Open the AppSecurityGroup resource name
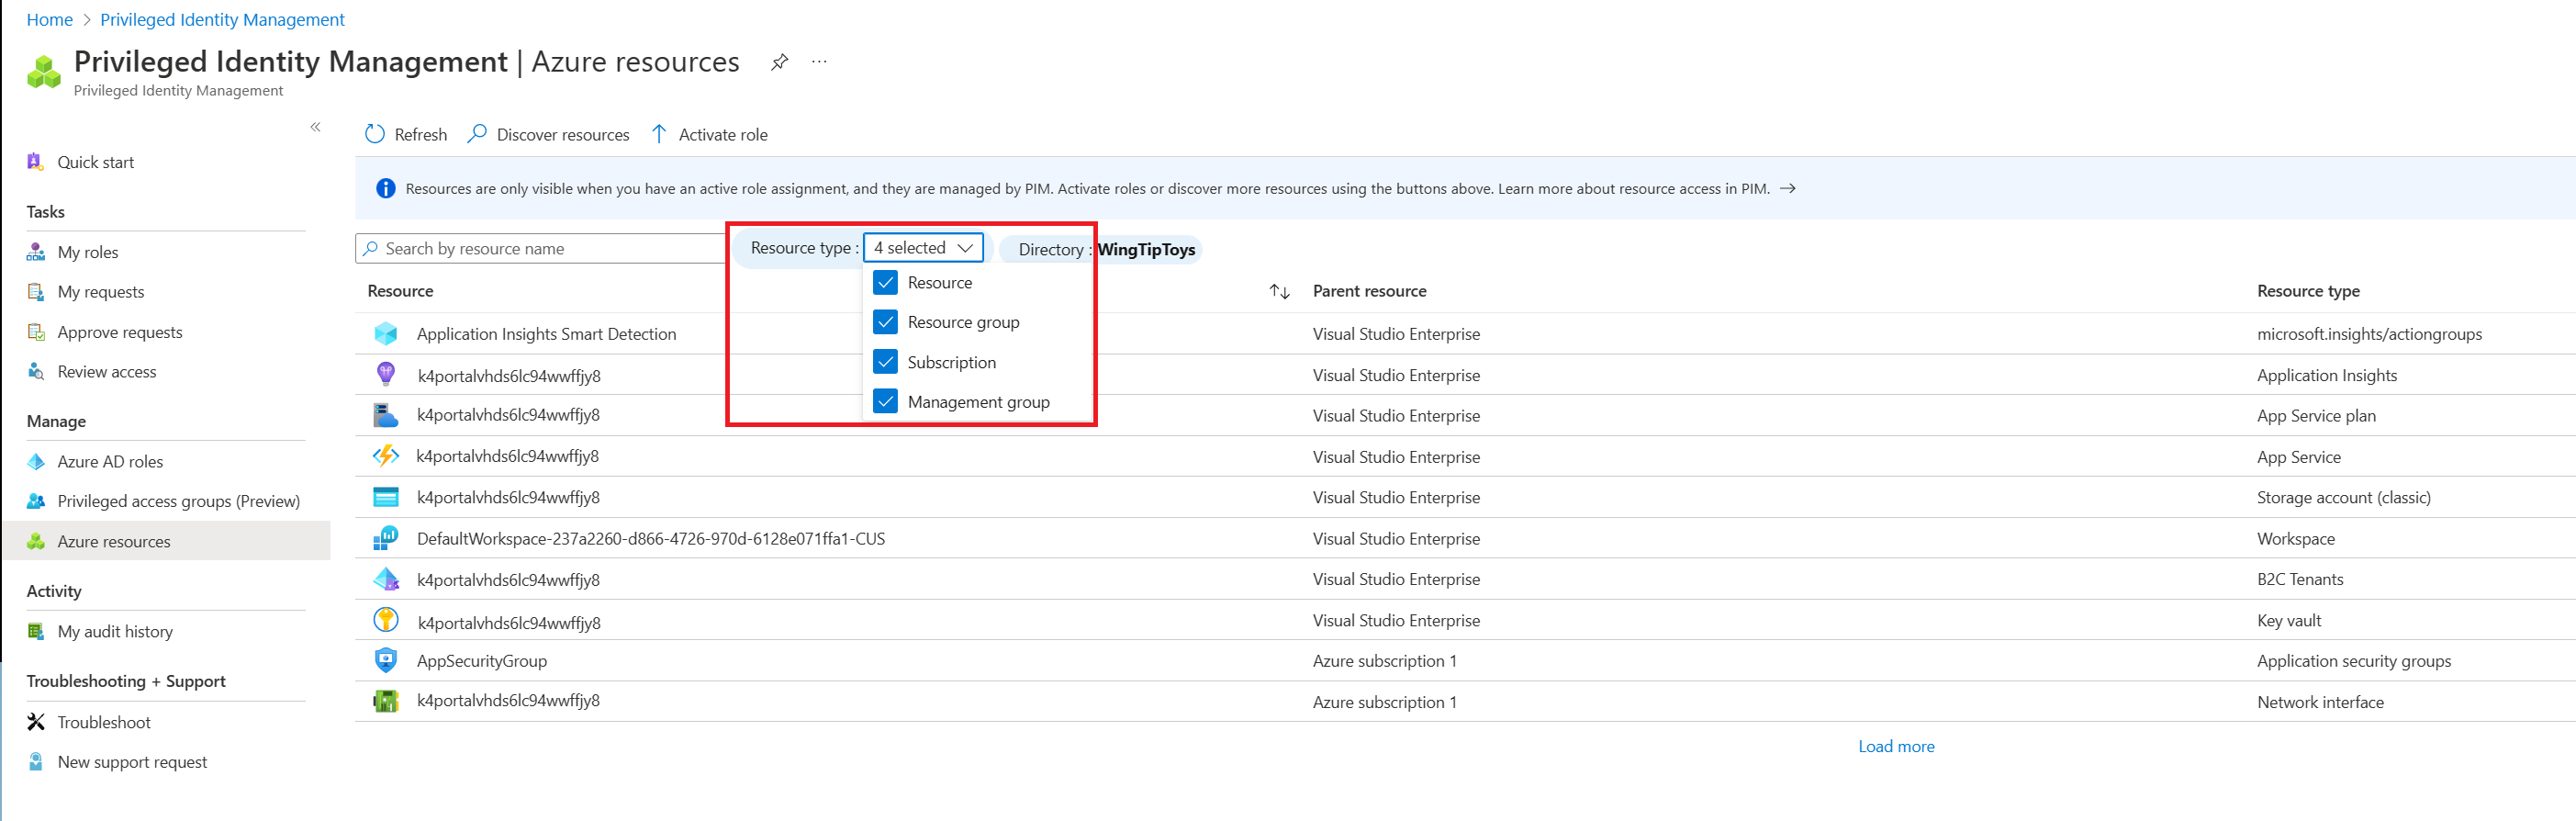Viewport: 2576px width, 821px height. 482,661
